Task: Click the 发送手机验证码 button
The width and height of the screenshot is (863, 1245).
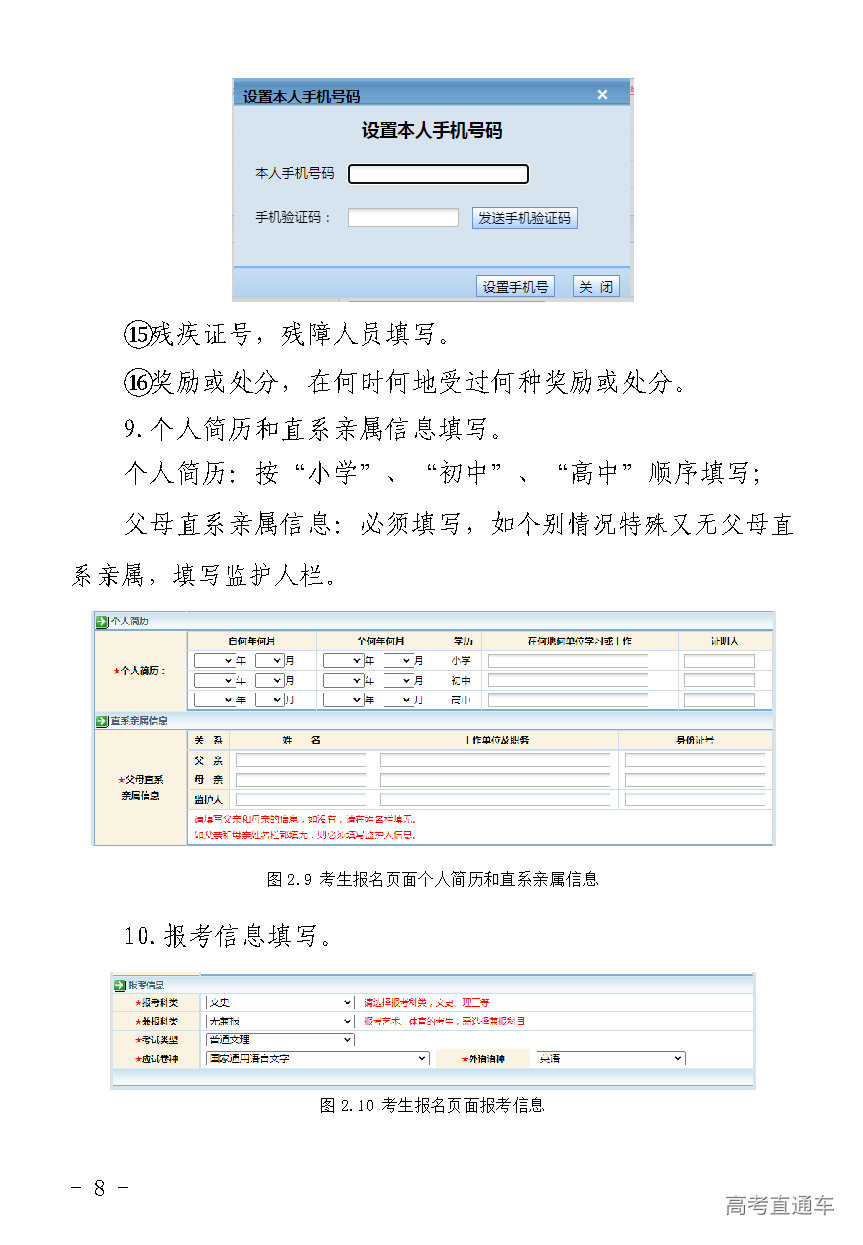Action: [524, 218]
